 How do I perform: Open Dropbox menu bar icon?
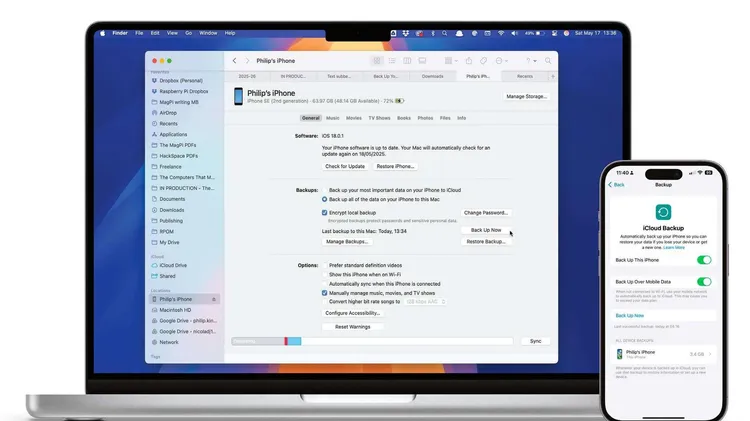406,33
